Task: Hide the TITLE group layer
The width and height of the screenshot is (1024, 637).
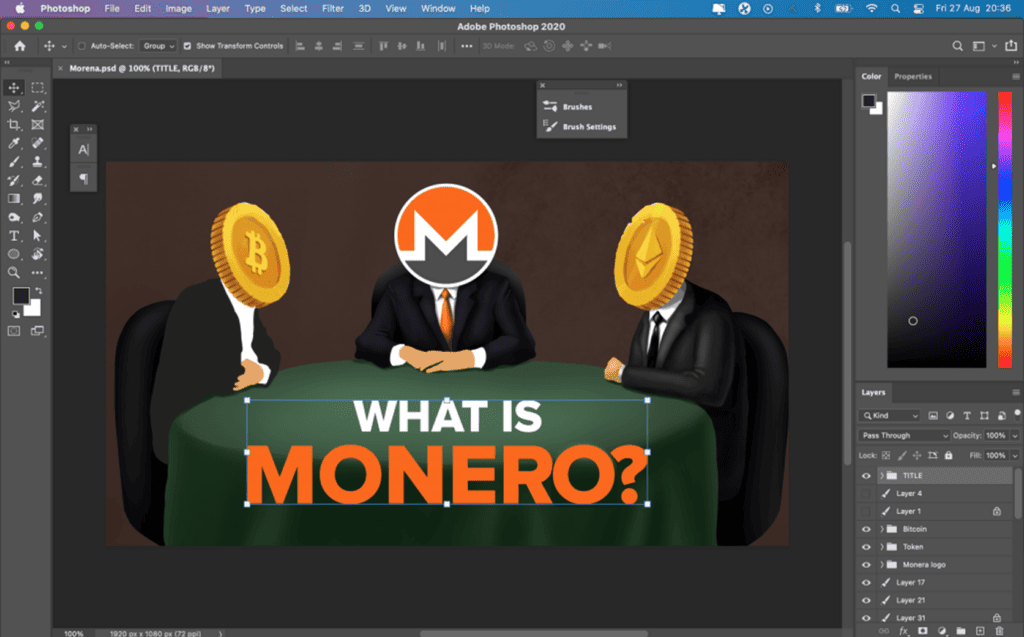Action: point(867,476)
